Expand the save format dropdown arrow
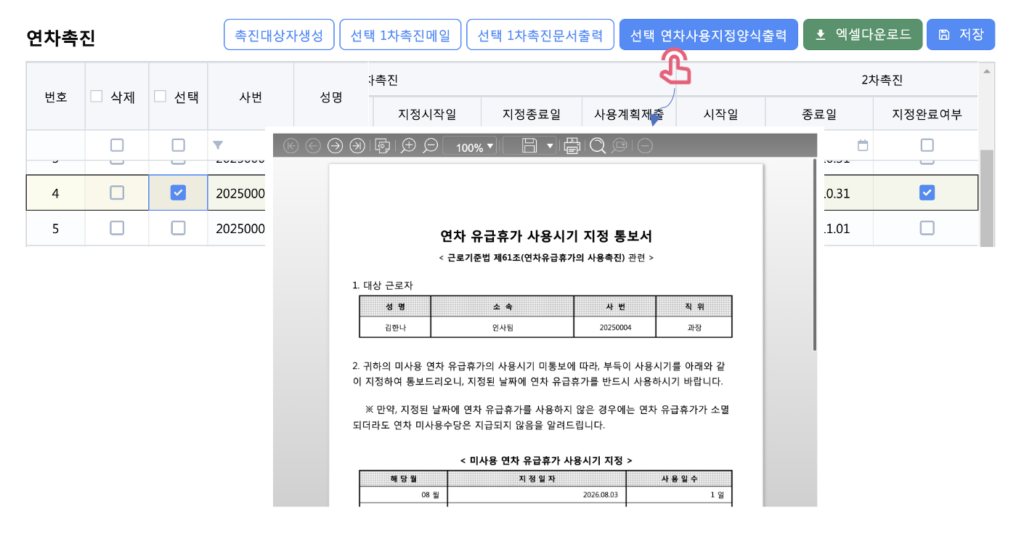Image resolution: width=1024 pixels, height=536 pixels. pyautogui.click(x=550, y=146)
